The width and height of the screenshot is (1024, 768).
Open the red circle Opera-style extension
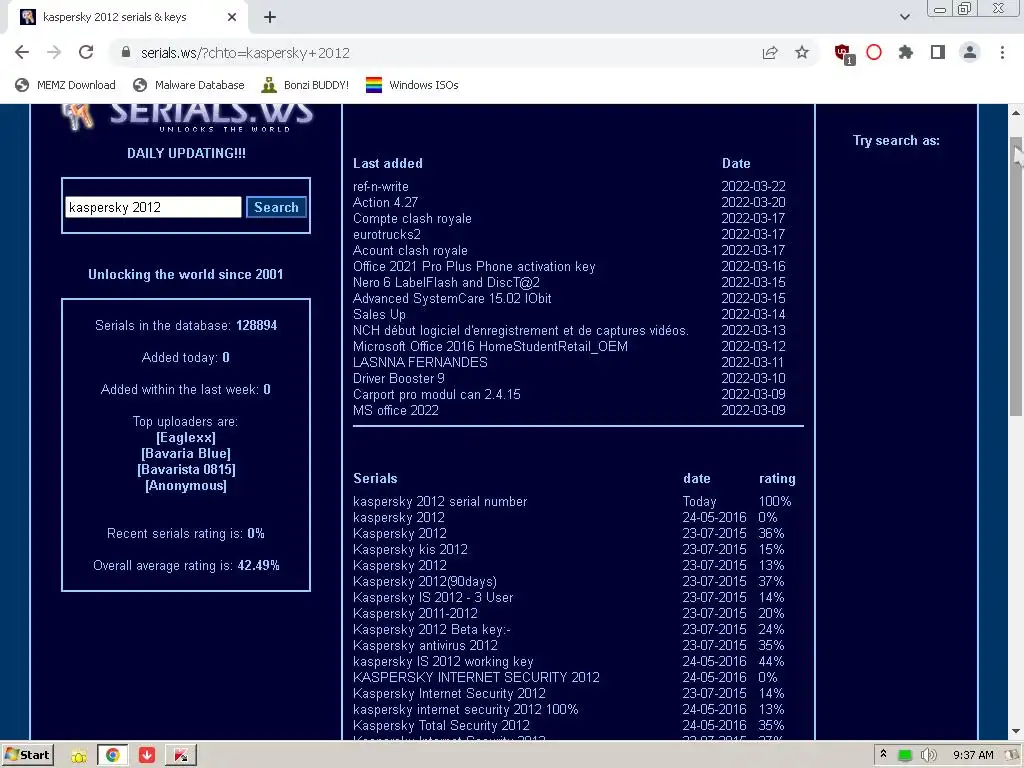874,52
